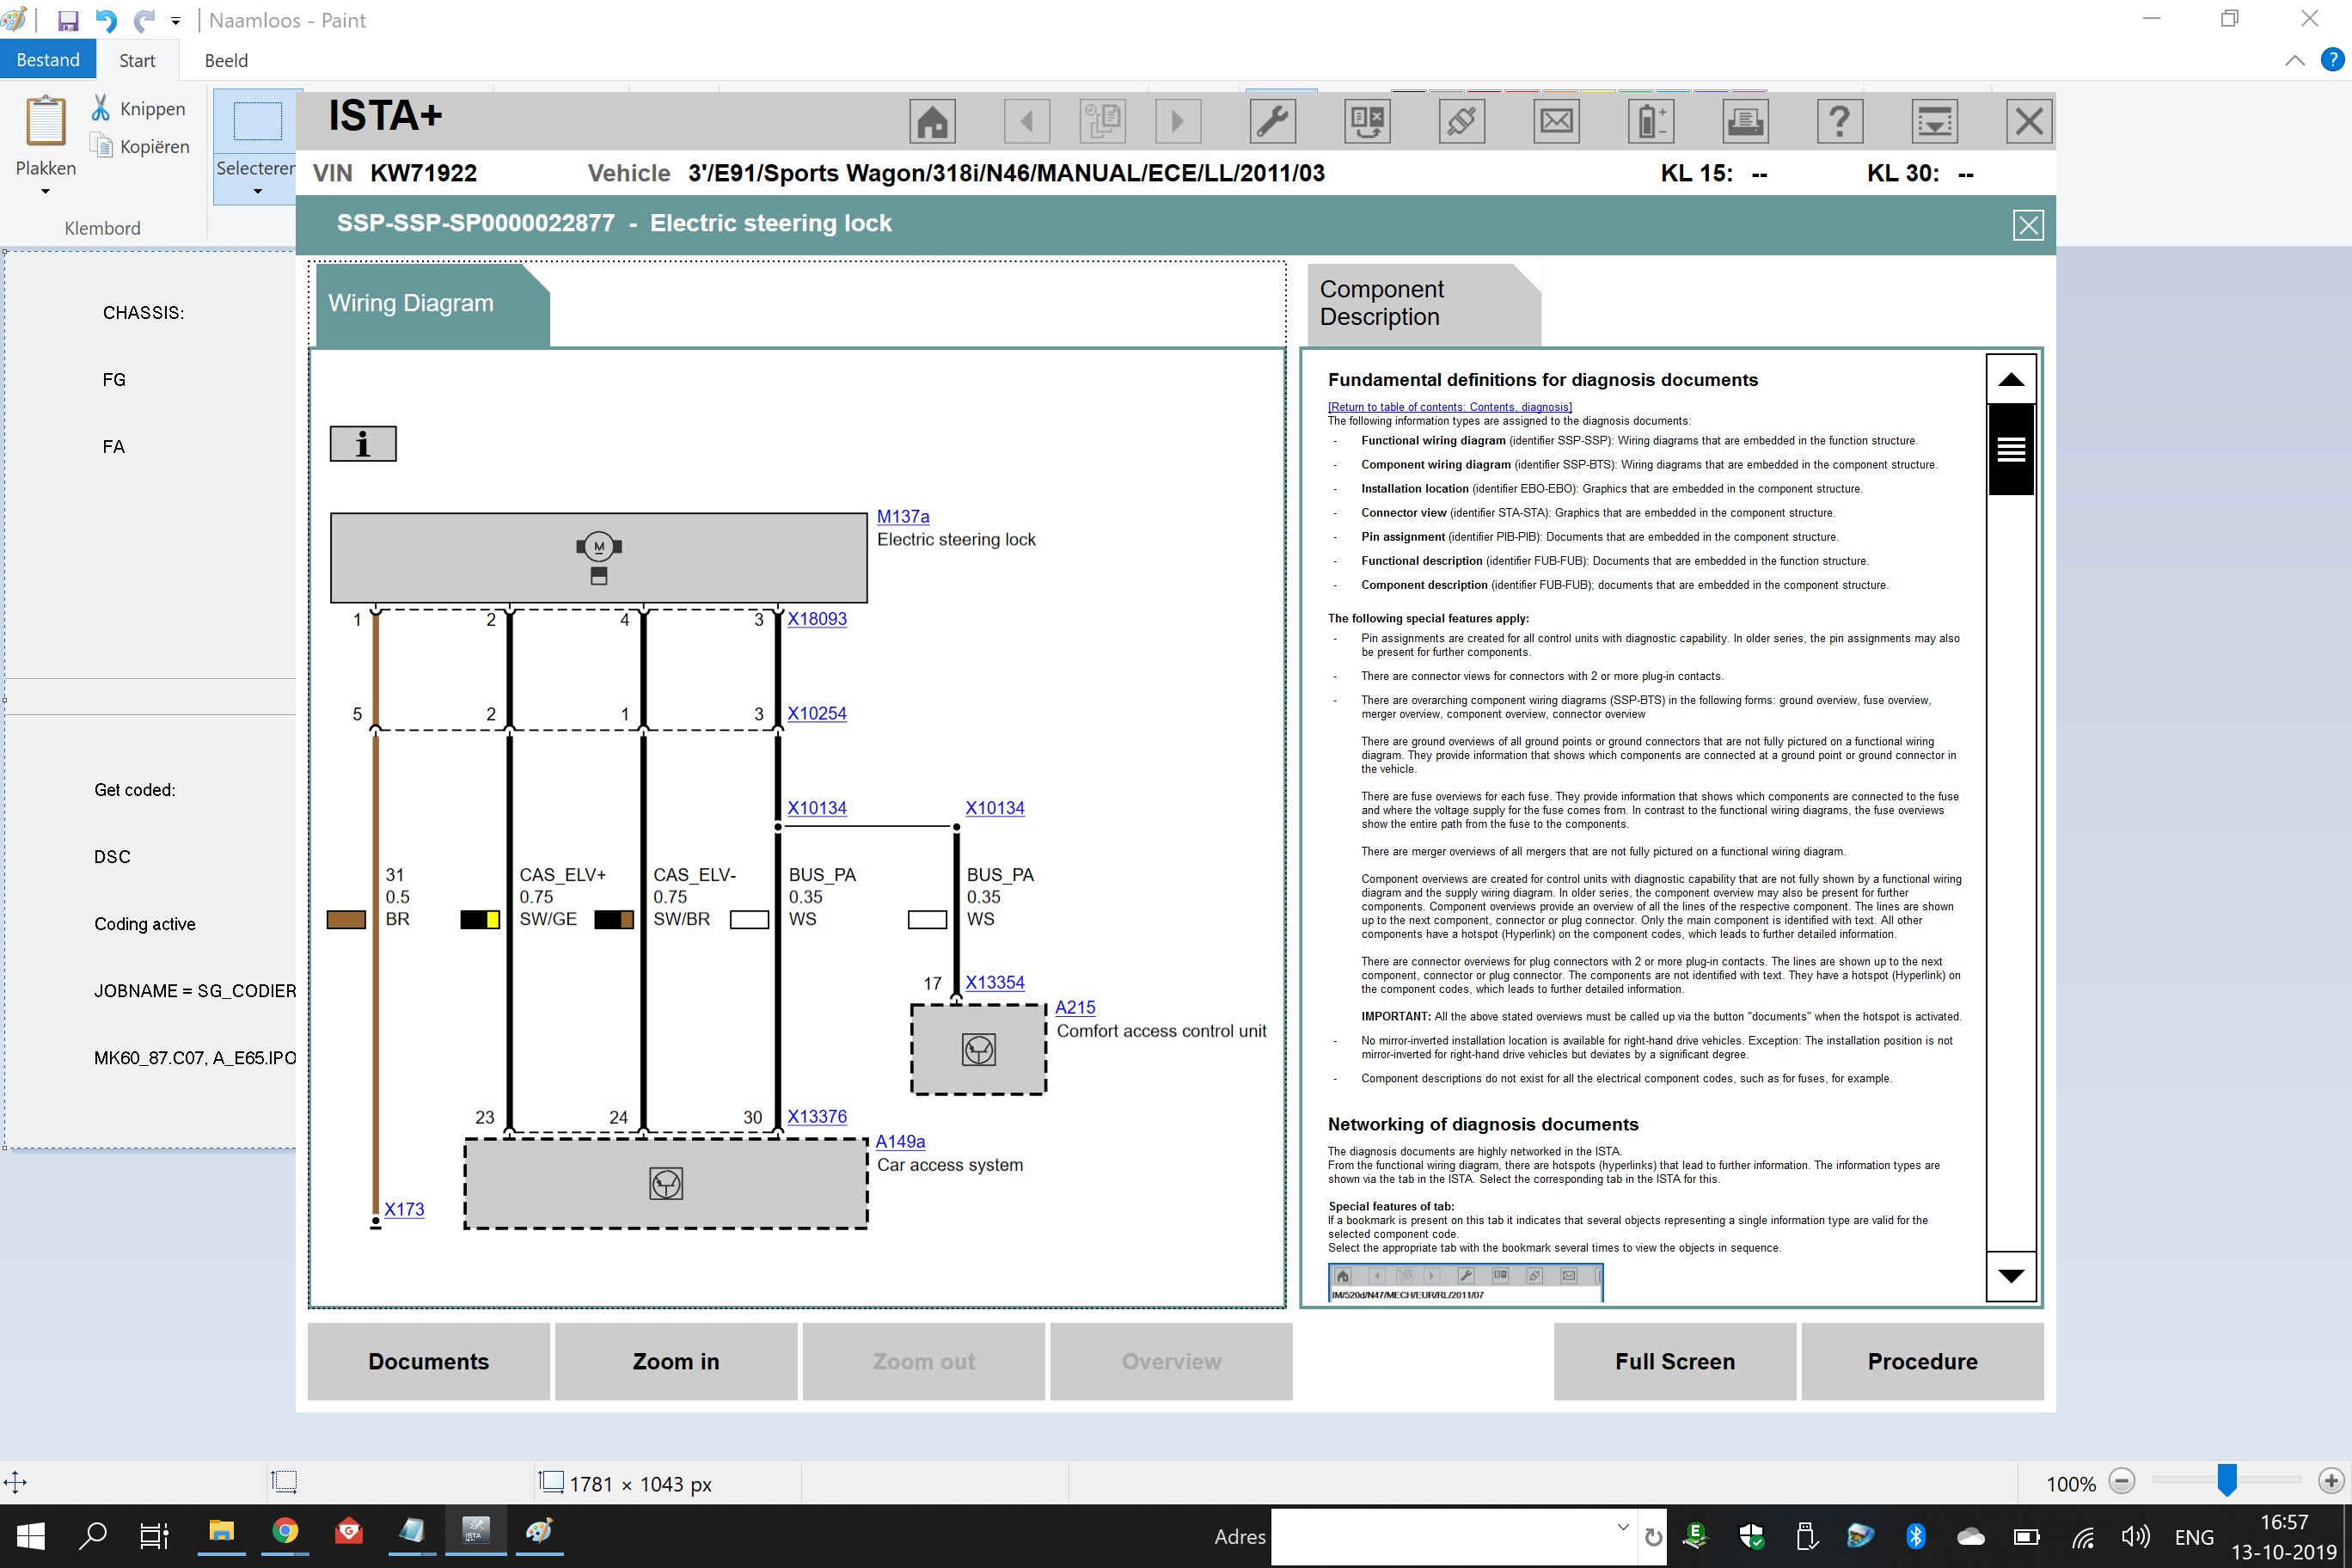Open the Bestand menu
Viewport: 2352px width, 1568px height.
click(48, 60)
